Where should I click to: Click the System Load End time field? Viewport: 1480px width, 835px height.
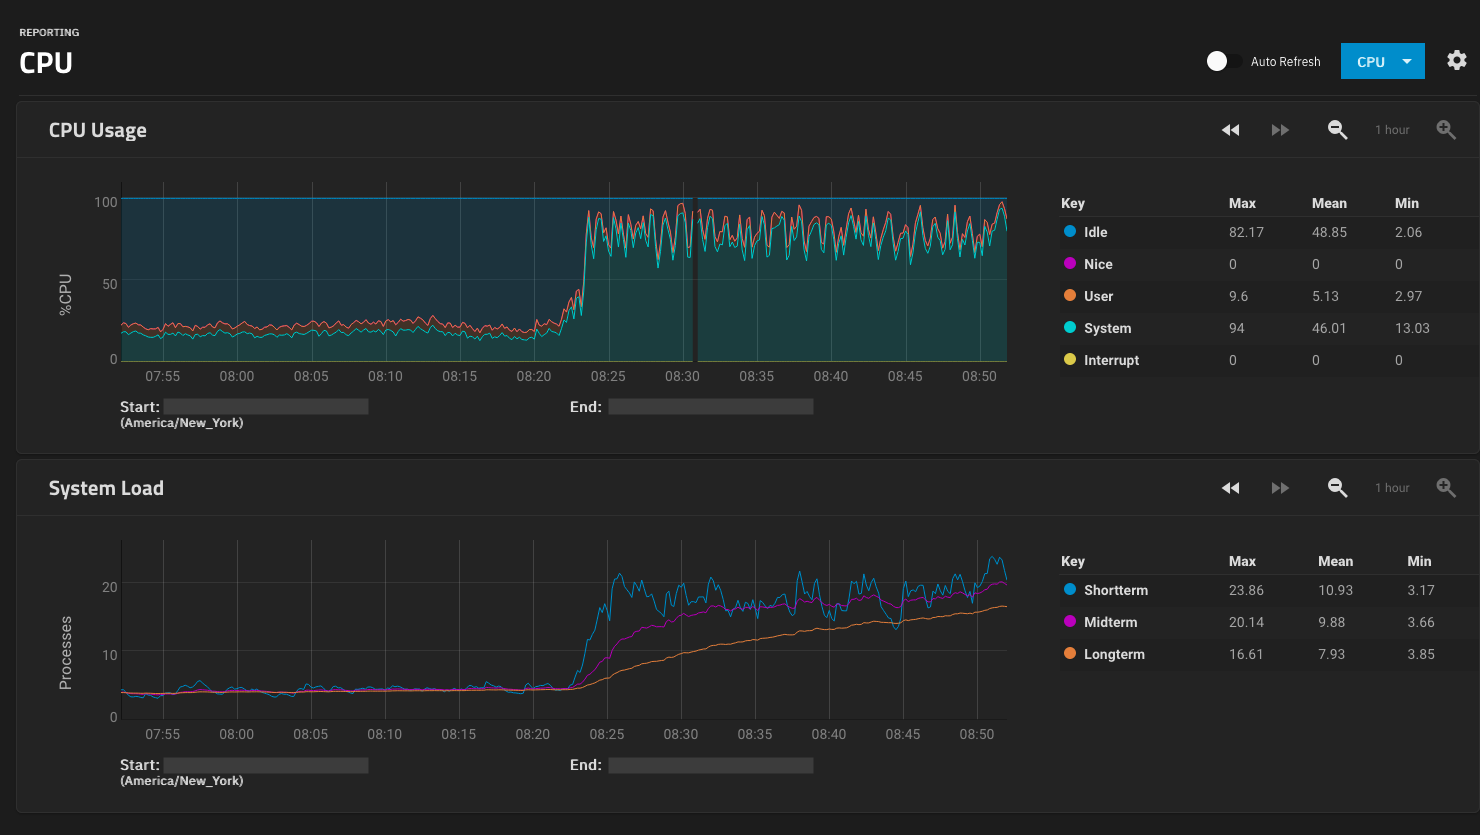(711, 765)
